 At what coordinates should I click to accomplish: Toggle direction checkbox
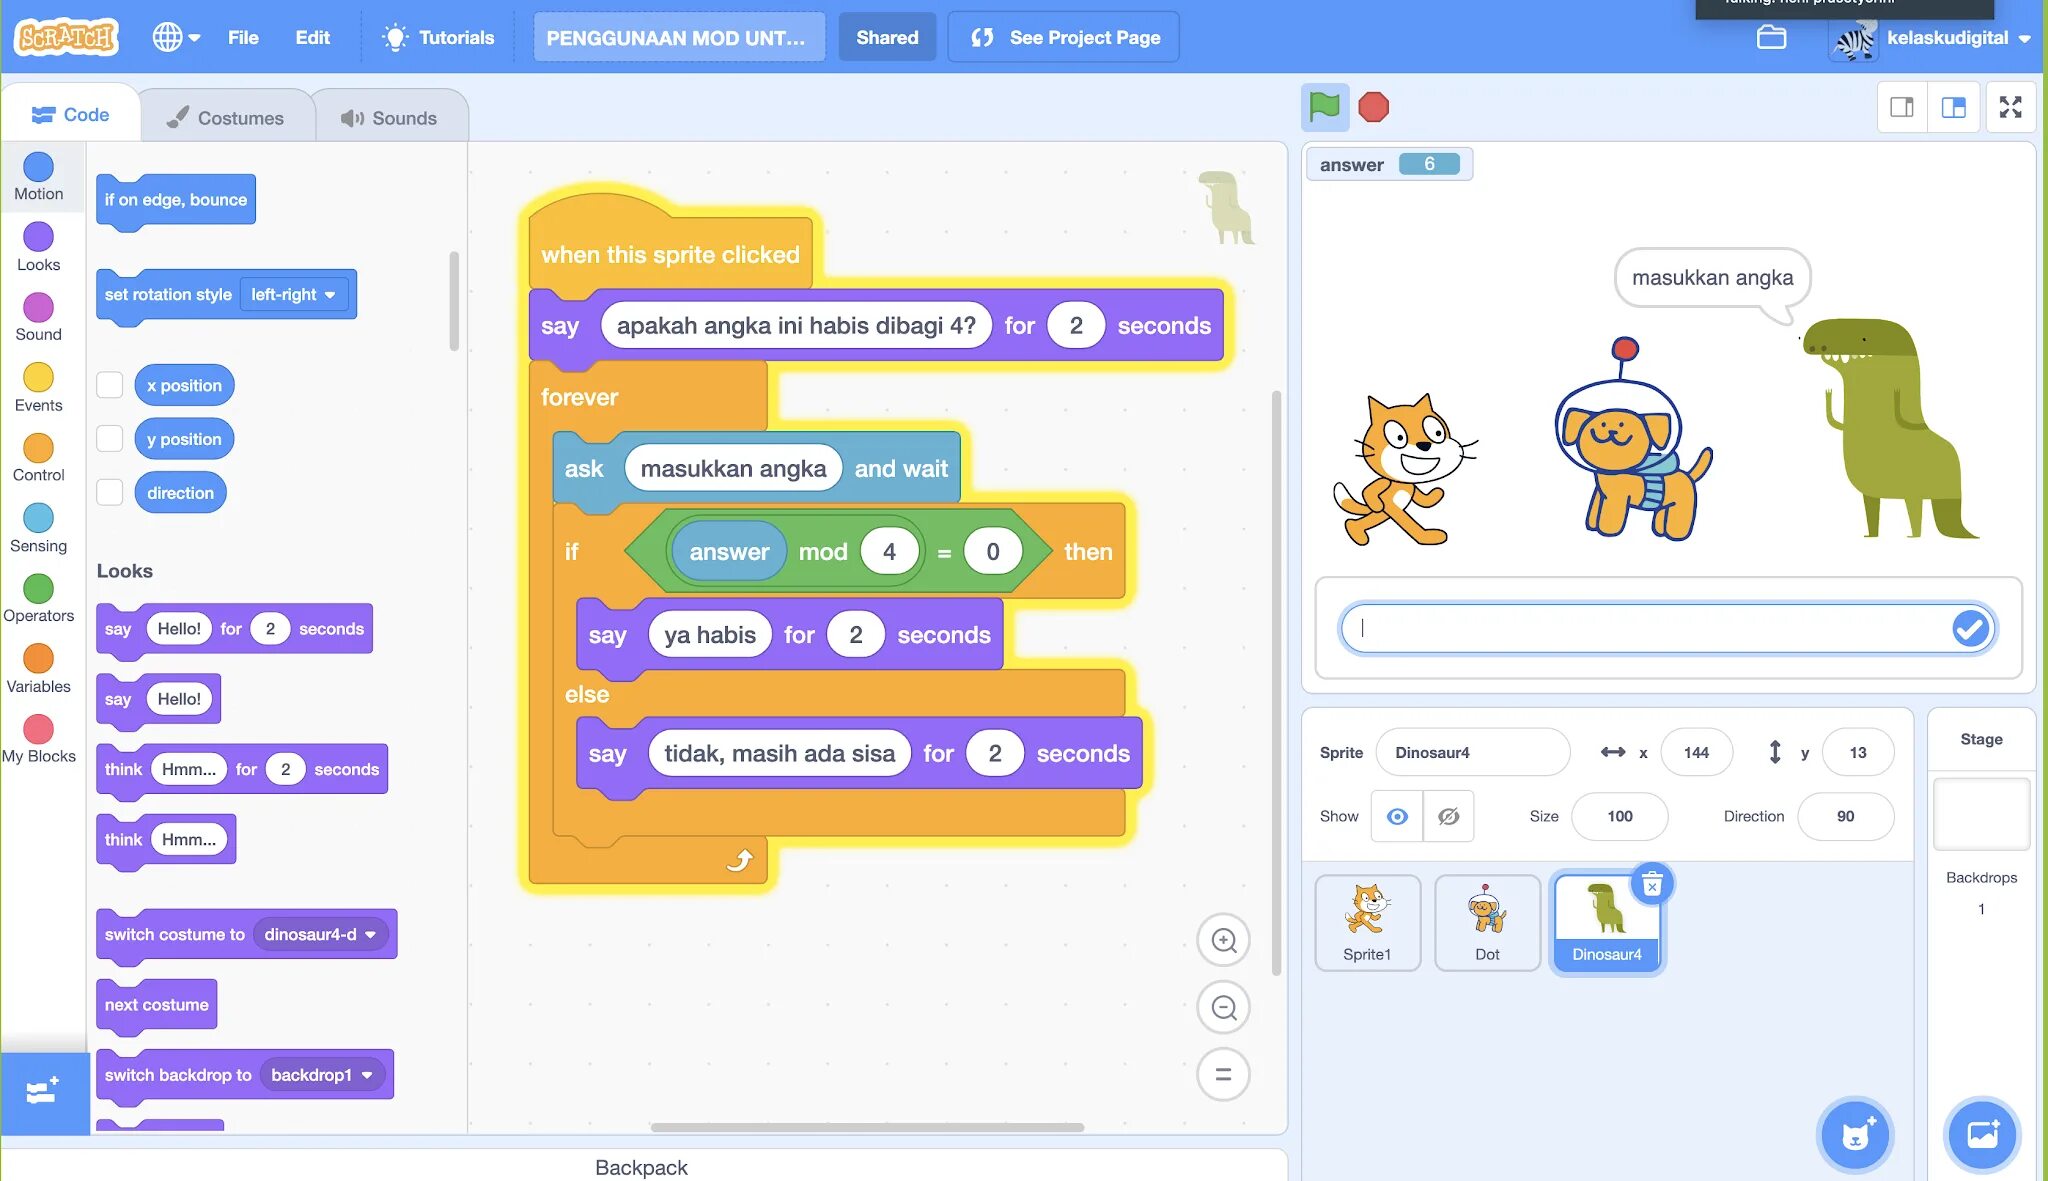click(110, 492)
